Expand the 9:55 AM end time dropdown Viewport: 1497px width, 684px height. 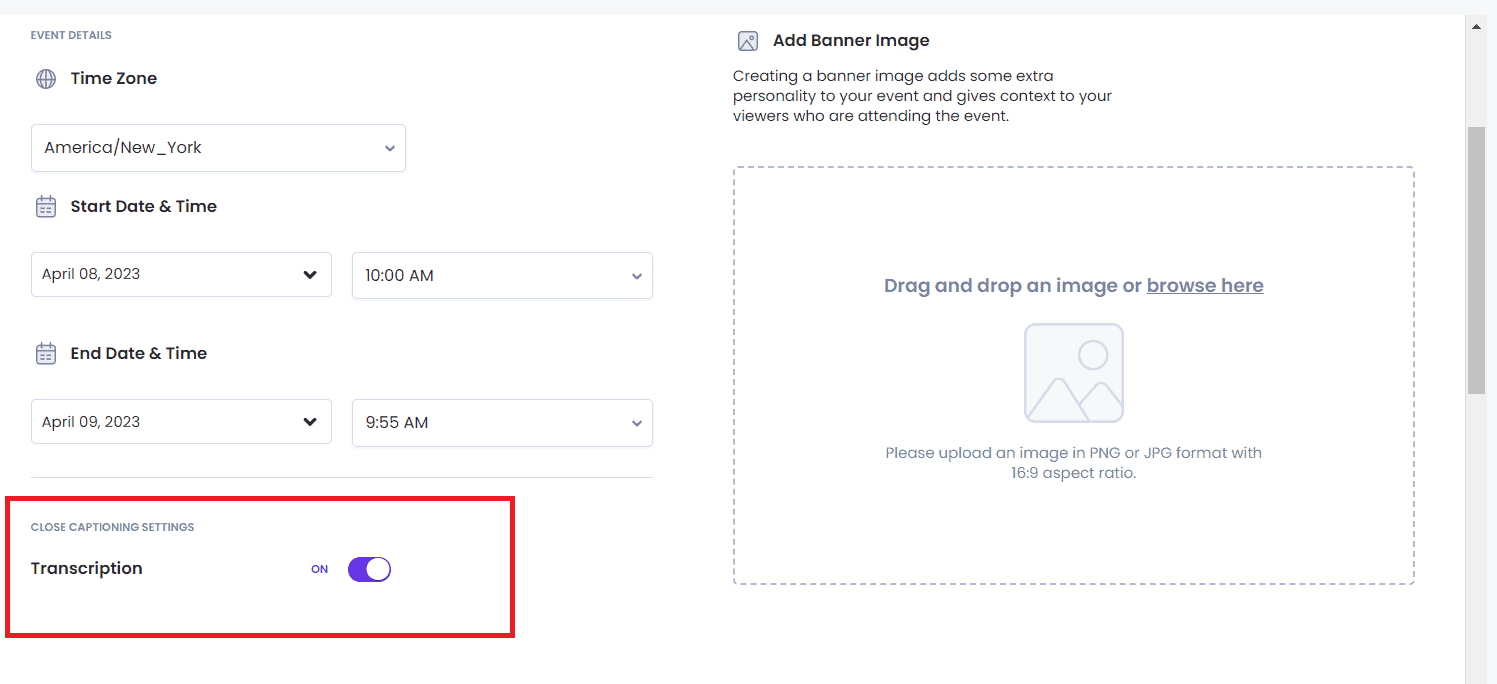pyautogui.click(x=502, y=423)
